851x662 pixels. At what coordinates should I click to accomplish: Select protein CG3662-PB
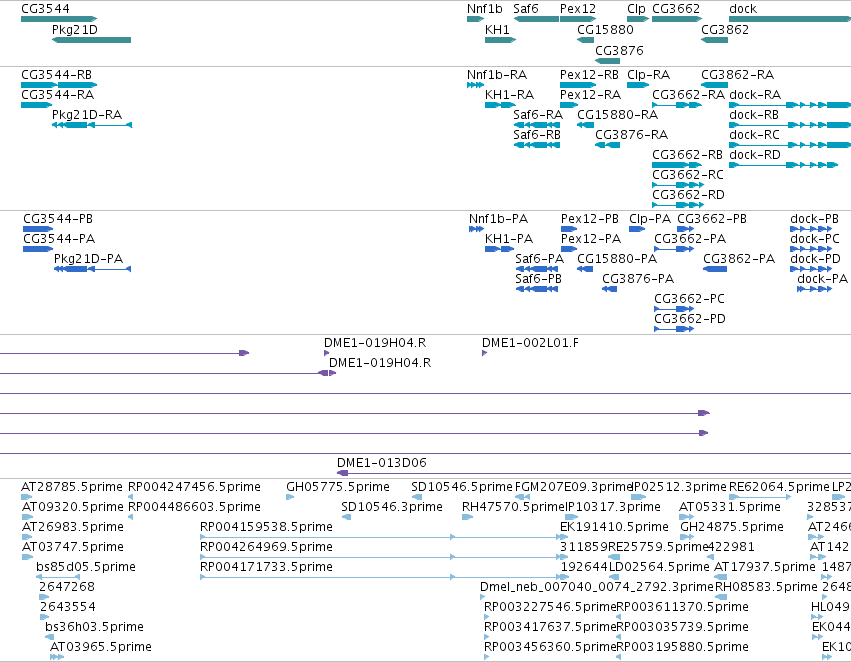pyautogui.click(x=685, y=229)
